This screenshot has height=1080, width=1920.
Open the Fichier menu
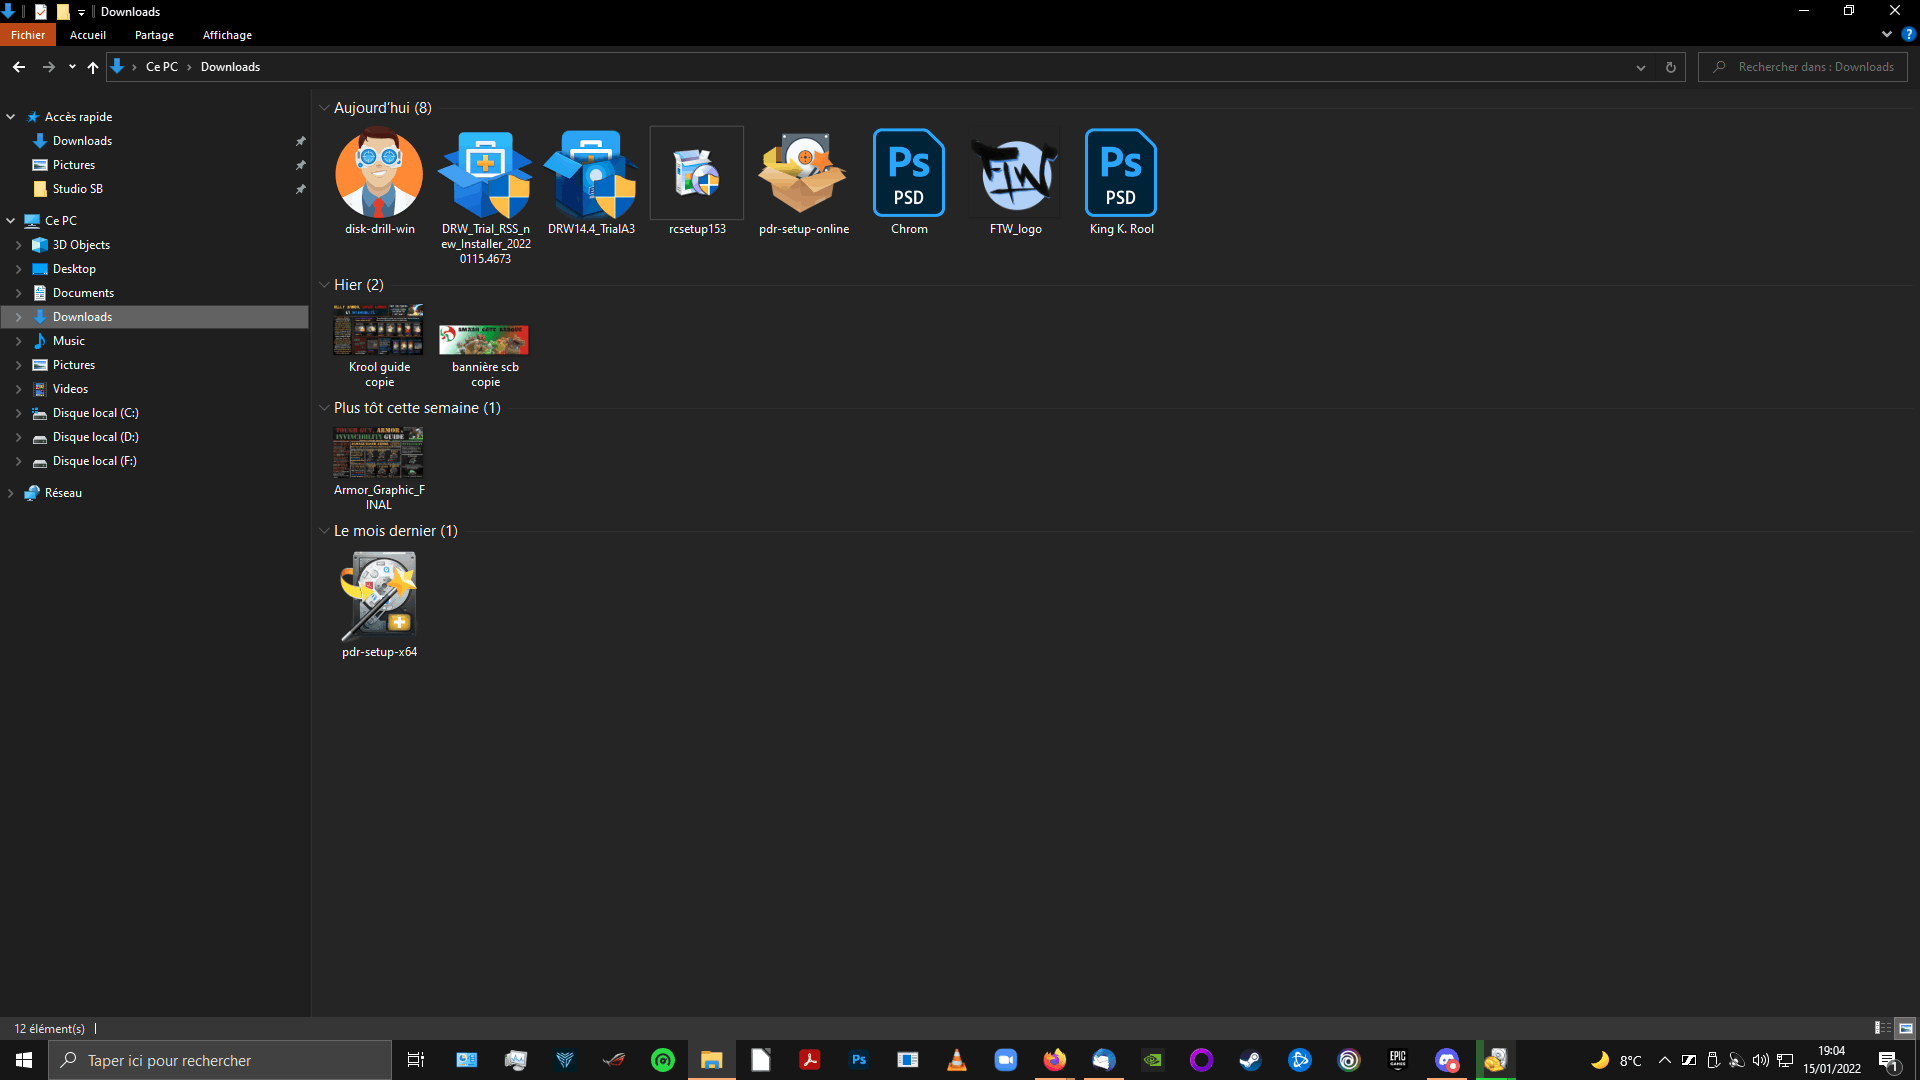[28, 35]
